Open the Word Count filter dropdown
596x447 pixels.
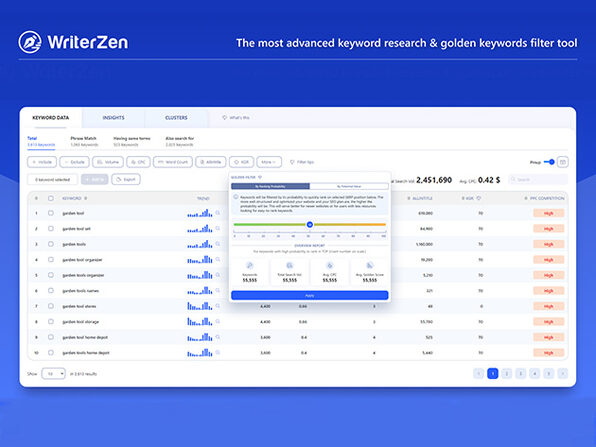[x=173, y=162]
